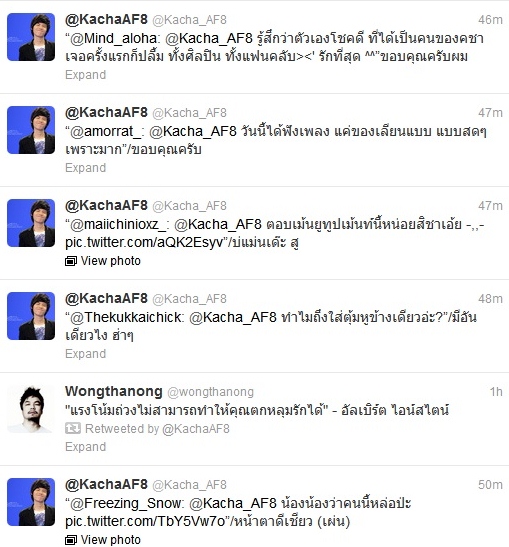This screenshot has width=509, height=547.
Task: Open the @wongthanong handle
Action: click(210, 392)
